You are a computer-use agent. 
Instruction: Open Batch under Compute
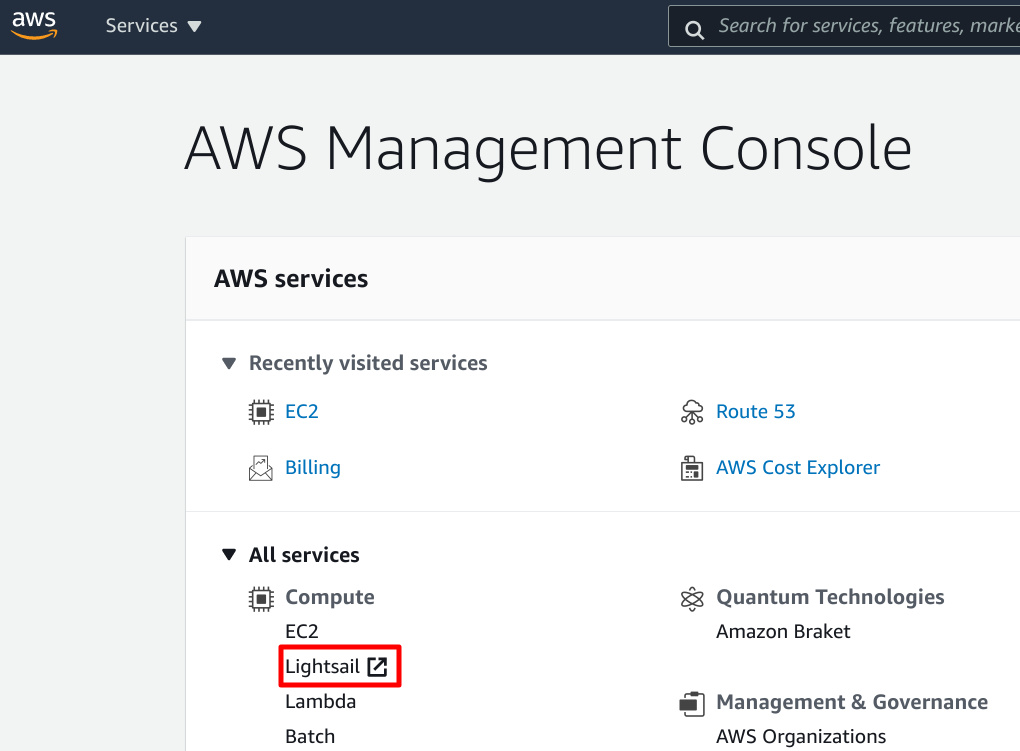310,737
